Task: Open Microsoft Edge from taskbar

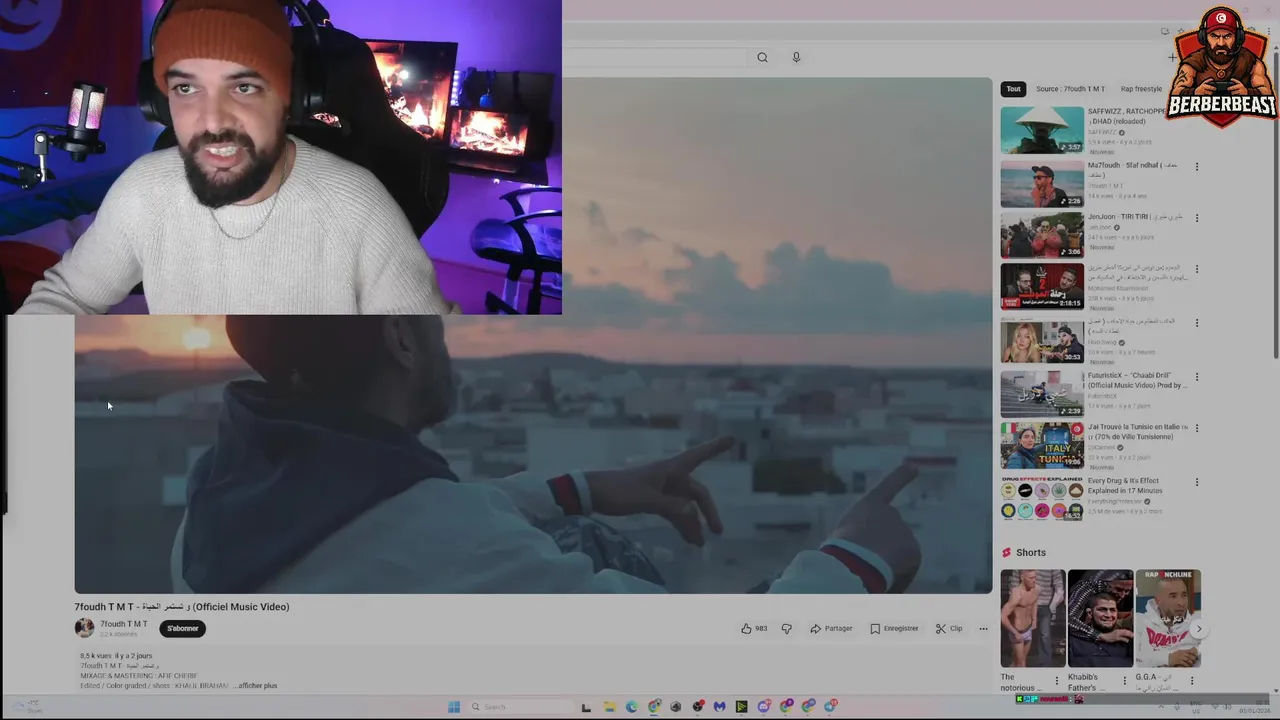Action: (x=631, y=707)
